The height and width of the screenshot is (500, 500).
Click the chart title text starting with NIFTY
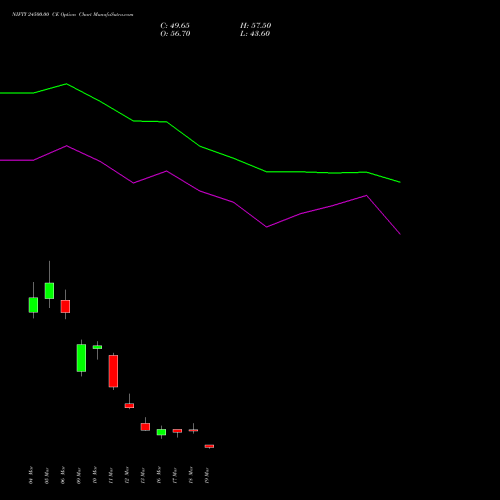pyautogui.click(x=73, y=15)
